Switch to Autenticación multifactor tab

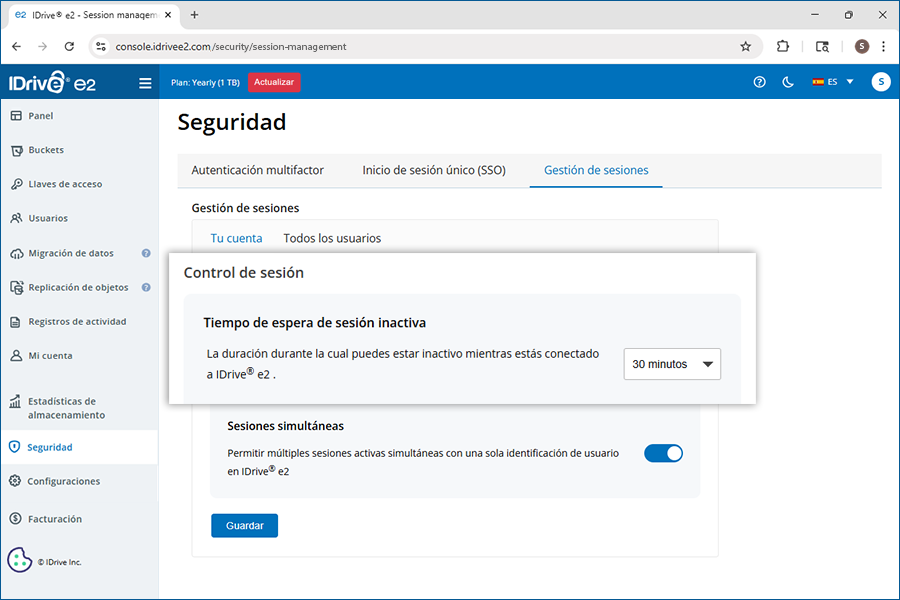click(257, 171)
